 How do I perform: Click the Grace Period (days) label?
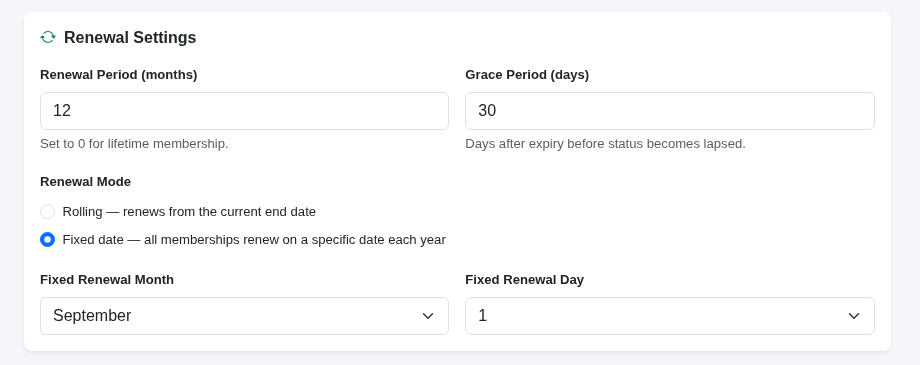527,75
